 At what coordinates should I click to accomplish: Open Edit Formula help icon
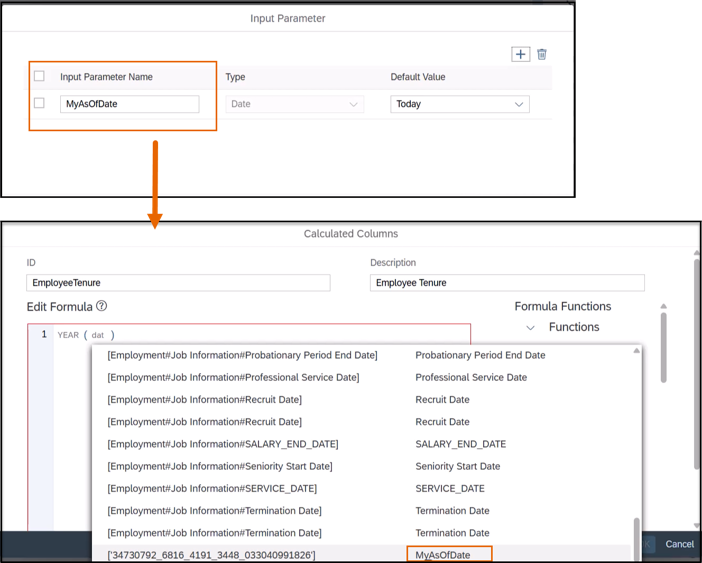tap(102, 306)
